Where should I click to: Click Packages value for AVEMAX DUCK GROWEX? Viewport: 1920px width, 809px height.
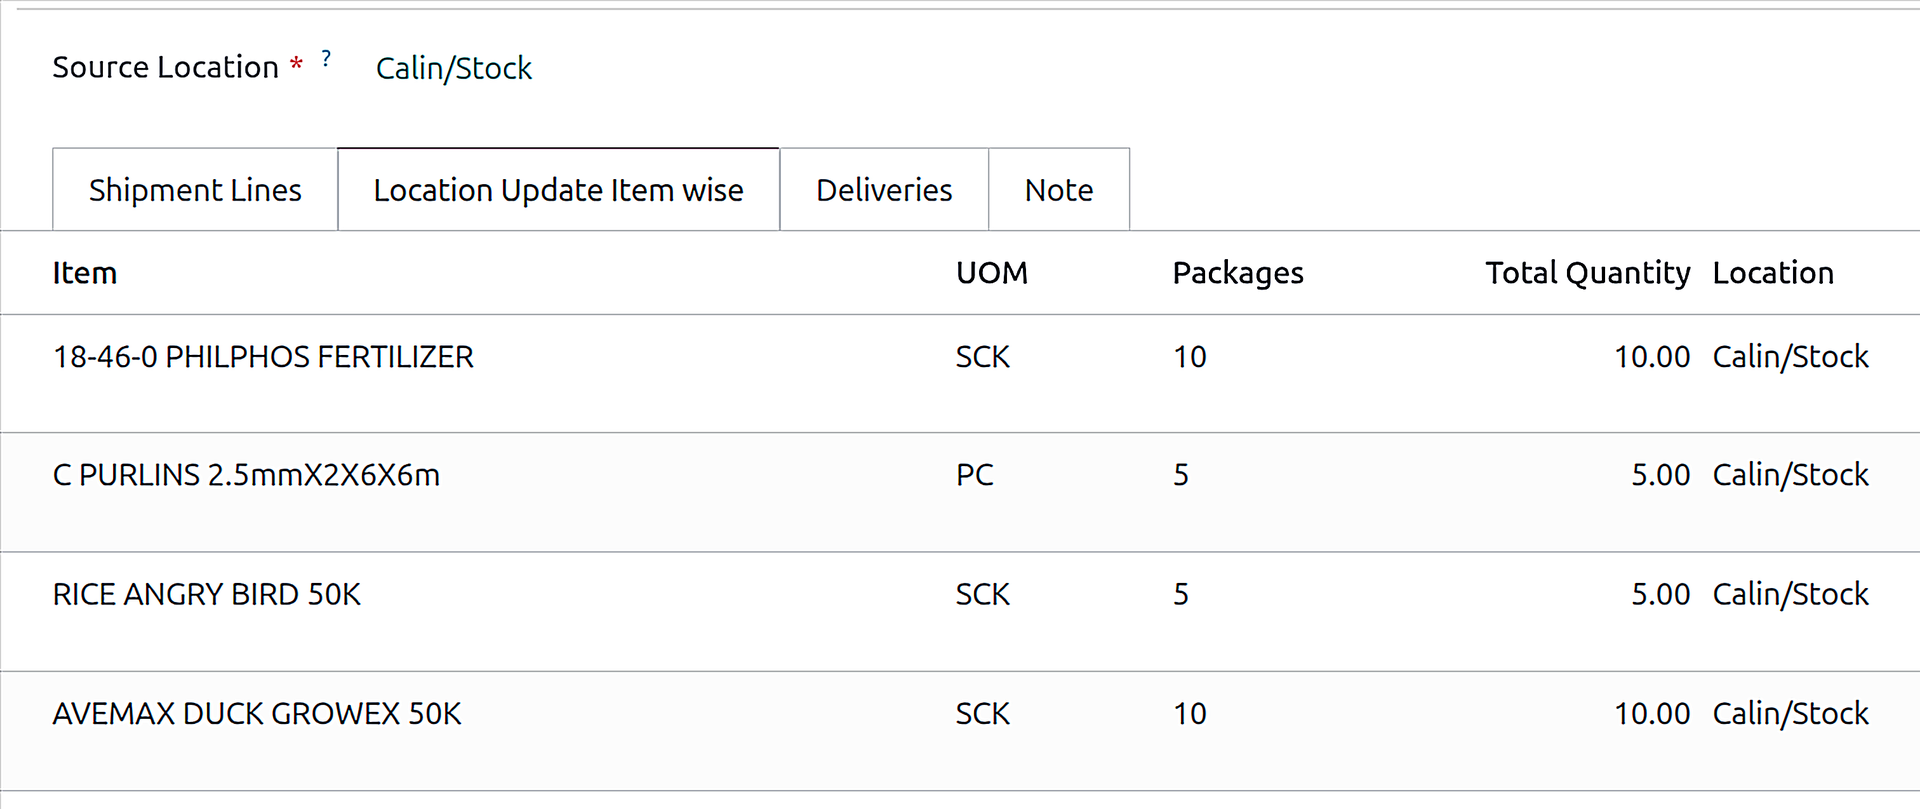(1190, 714)
